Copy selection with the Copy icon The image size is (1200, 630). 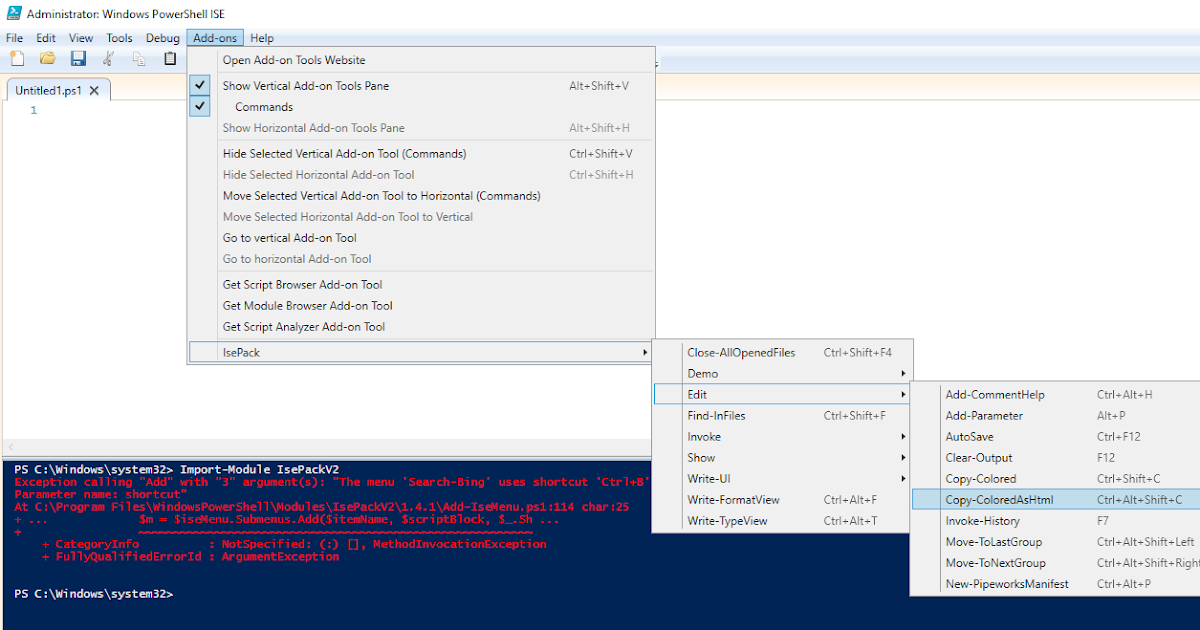tap(139, 58)
